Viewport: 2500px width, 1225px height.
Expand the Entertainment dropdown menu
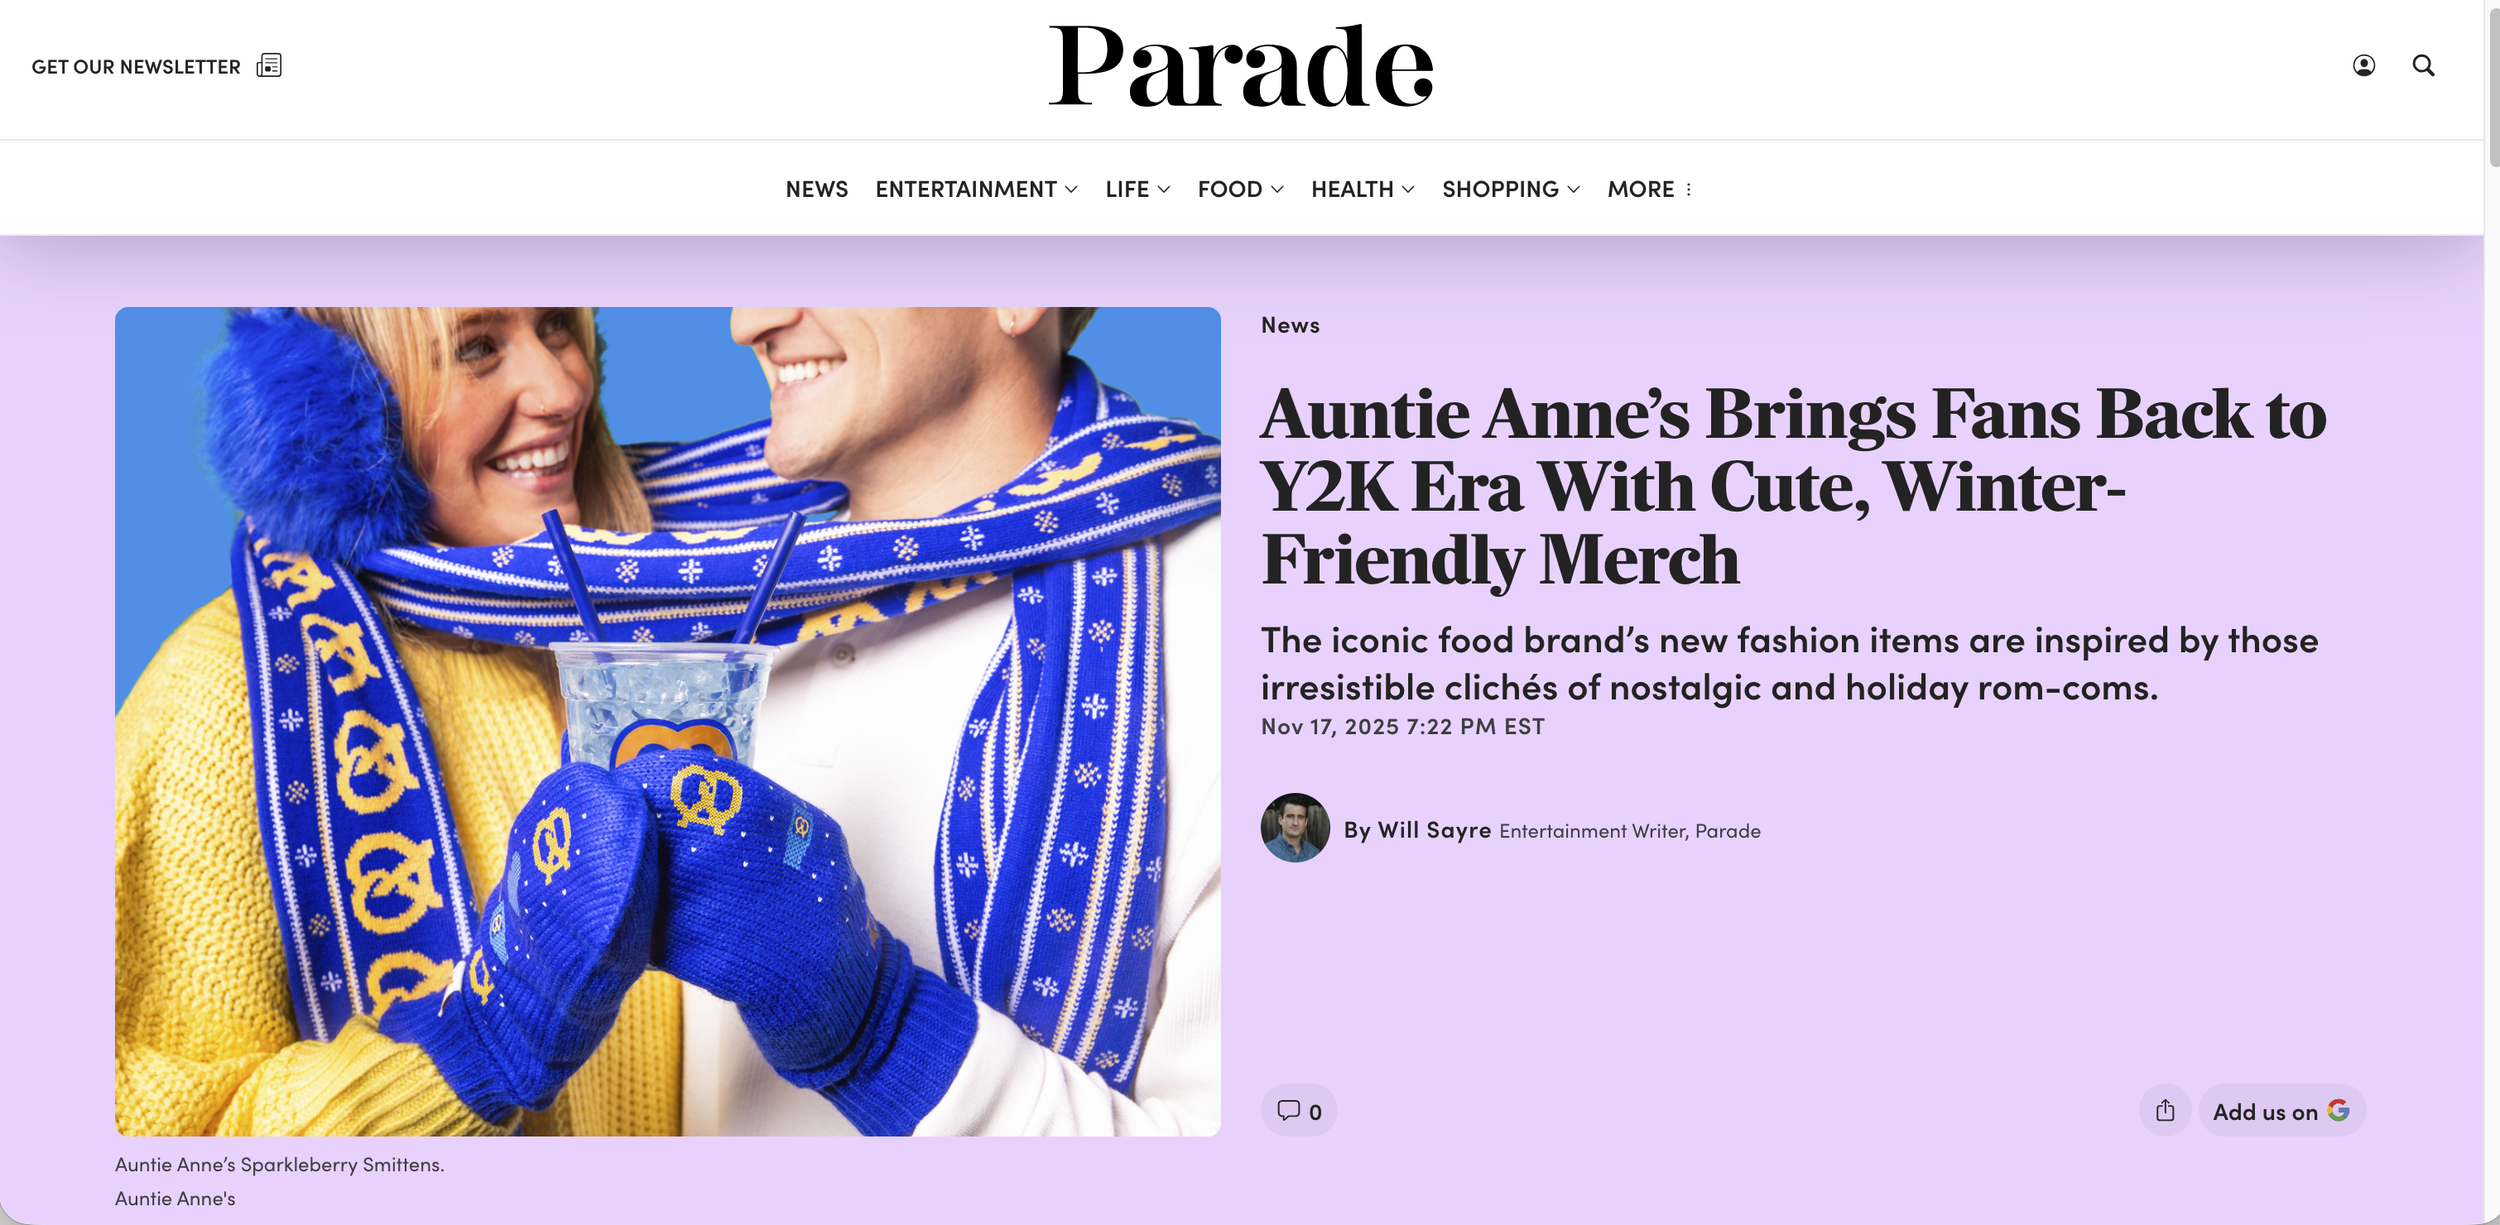click(x=976, y=189)
